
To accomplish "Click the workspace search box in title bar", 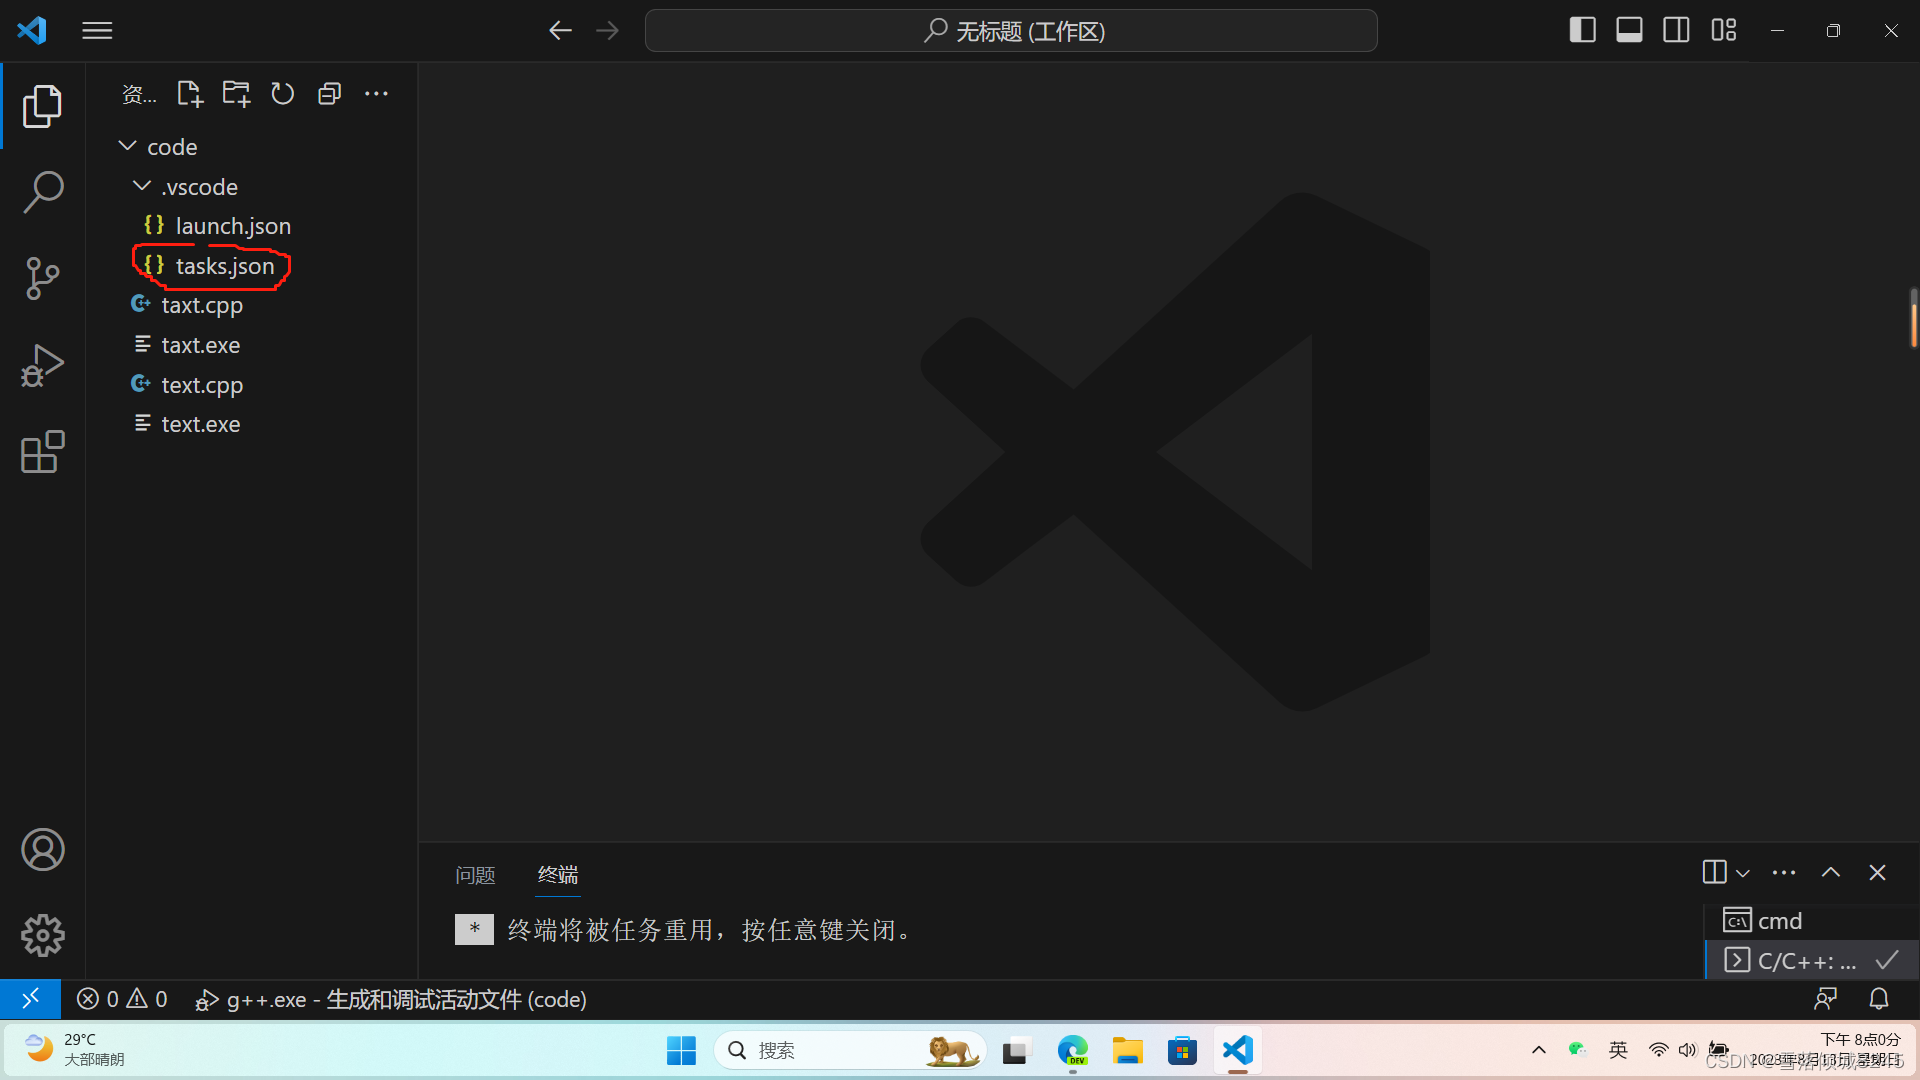I will point(1011,30).
